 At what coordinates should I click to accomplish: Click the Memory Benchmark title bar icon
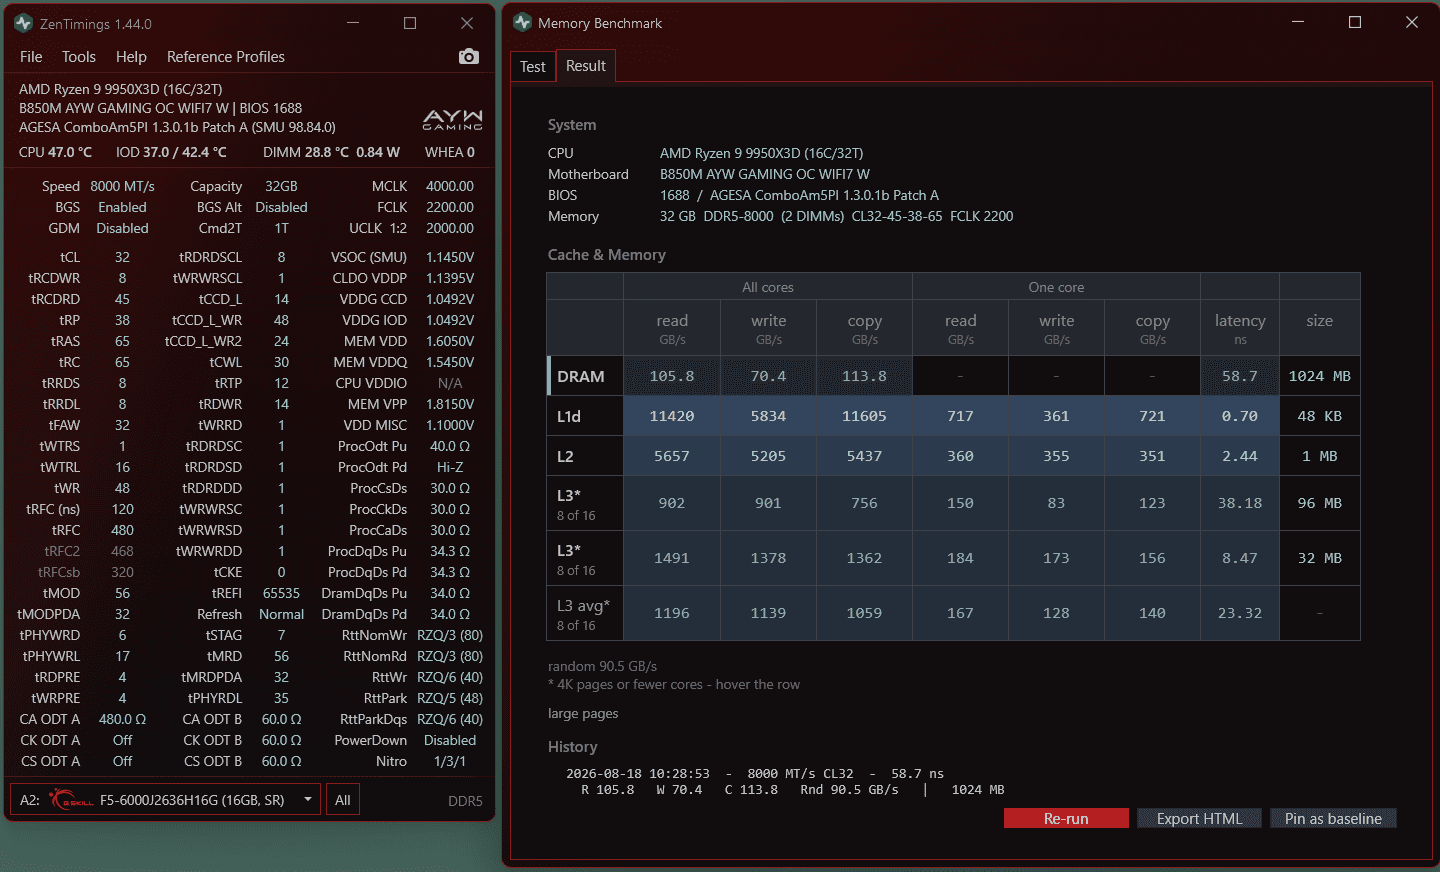[x=522, y=23]
